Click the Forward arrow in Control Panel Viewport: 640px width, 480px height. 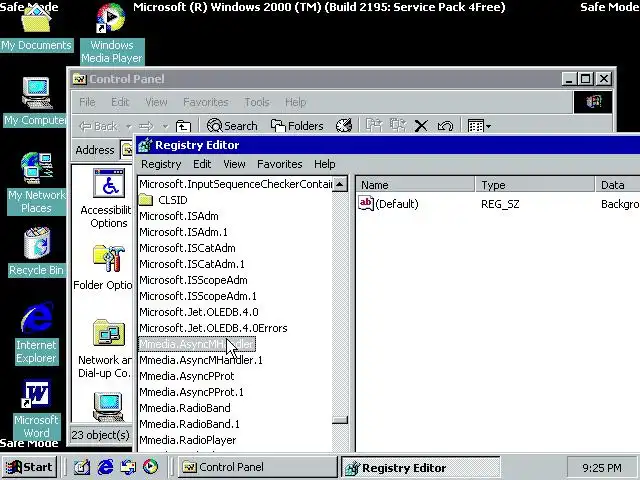click(147, 126)
